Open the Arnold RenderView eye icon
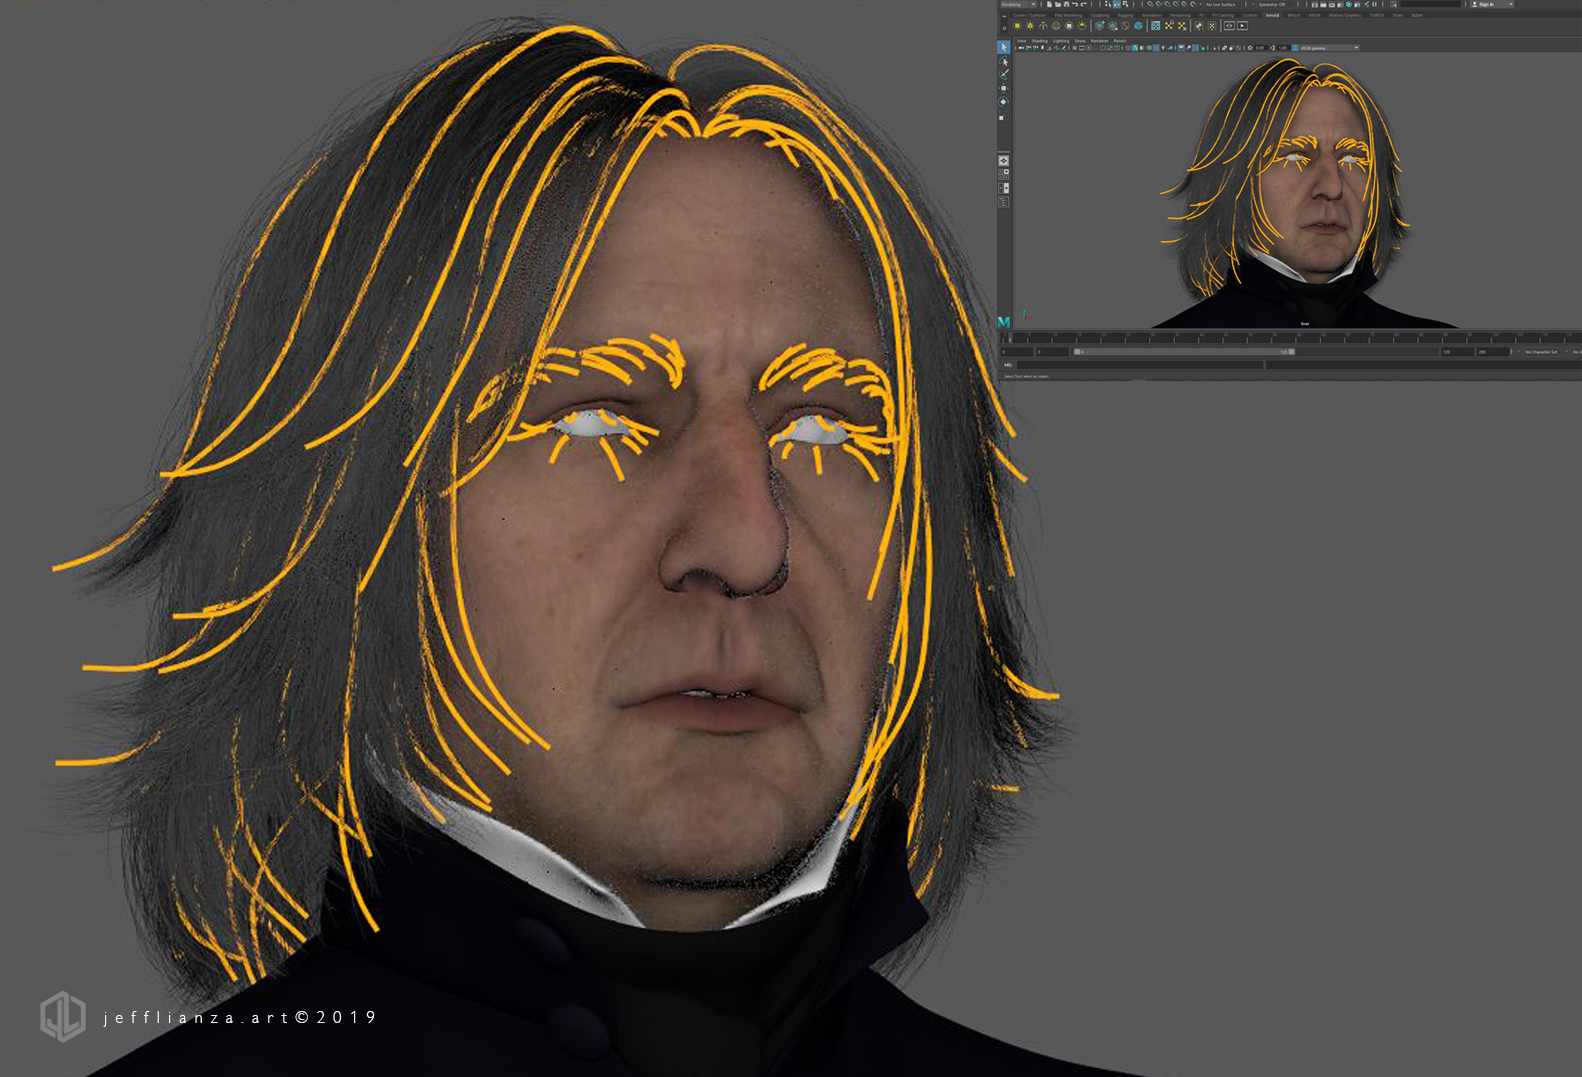The image size is (1582, 1077). point(1229,26)
